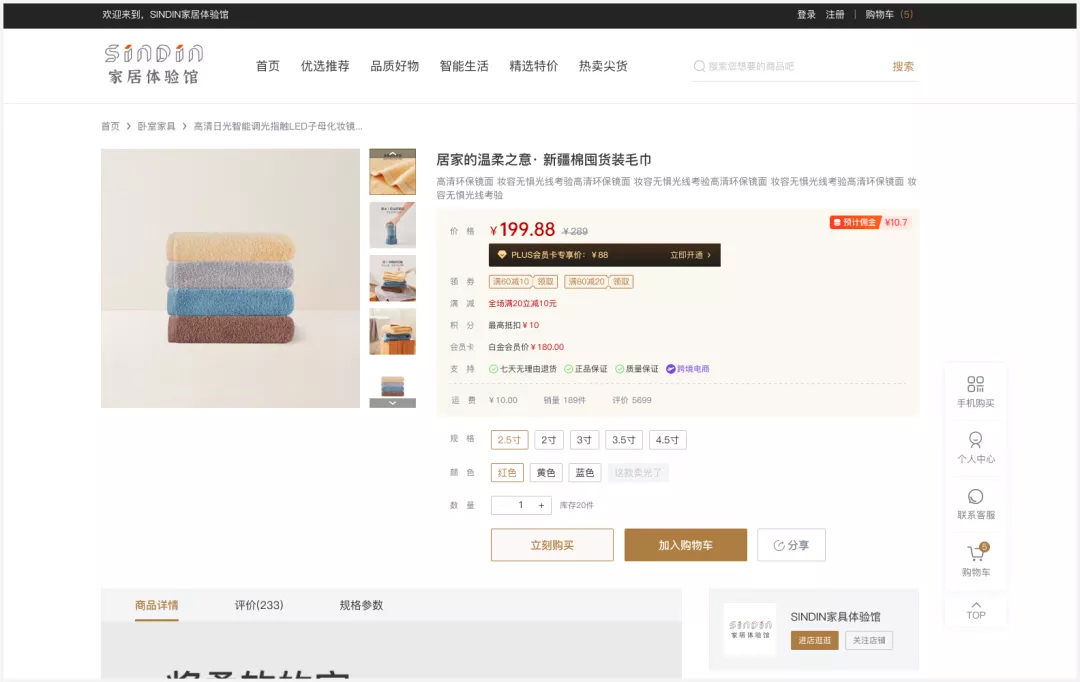Image resolution: width=1080 pixels, height=682 pixels.
Task: Click the search magnifier icon in header
Action: [x=699, y=66]
